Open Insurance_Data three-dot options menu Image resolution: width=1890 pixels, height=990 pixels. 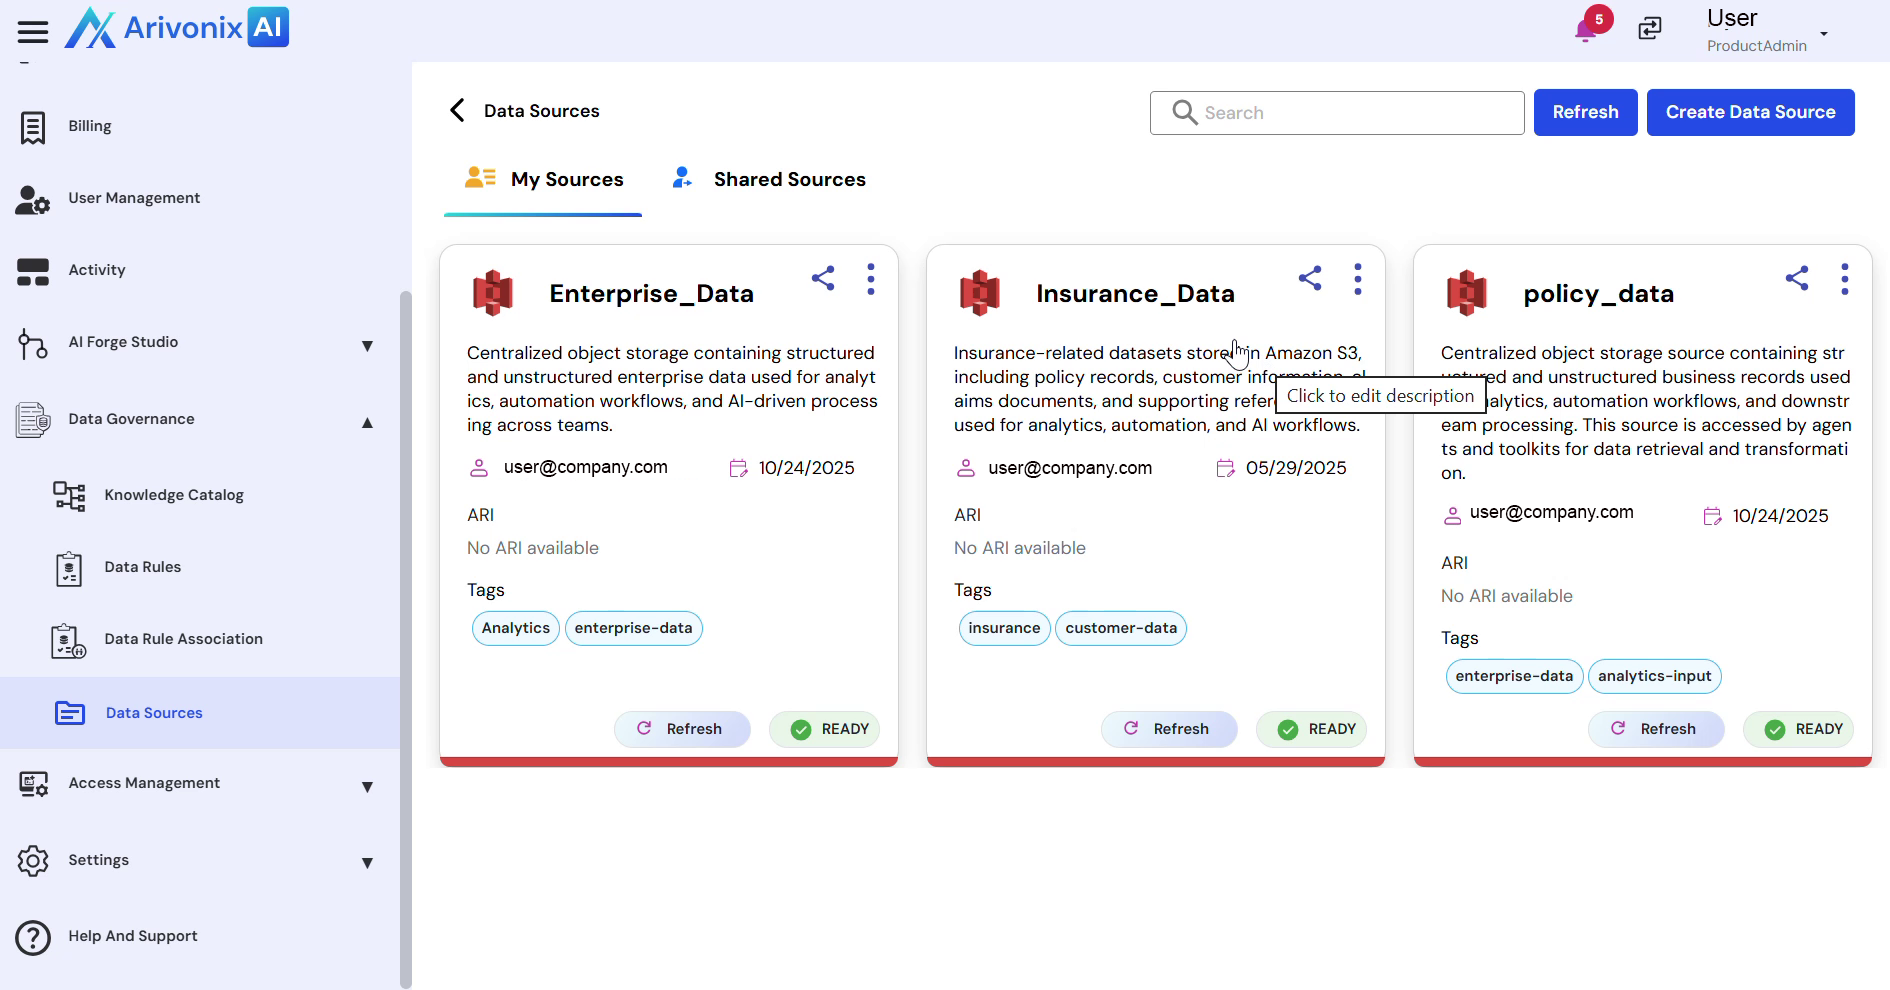(x=1357, y=279)
